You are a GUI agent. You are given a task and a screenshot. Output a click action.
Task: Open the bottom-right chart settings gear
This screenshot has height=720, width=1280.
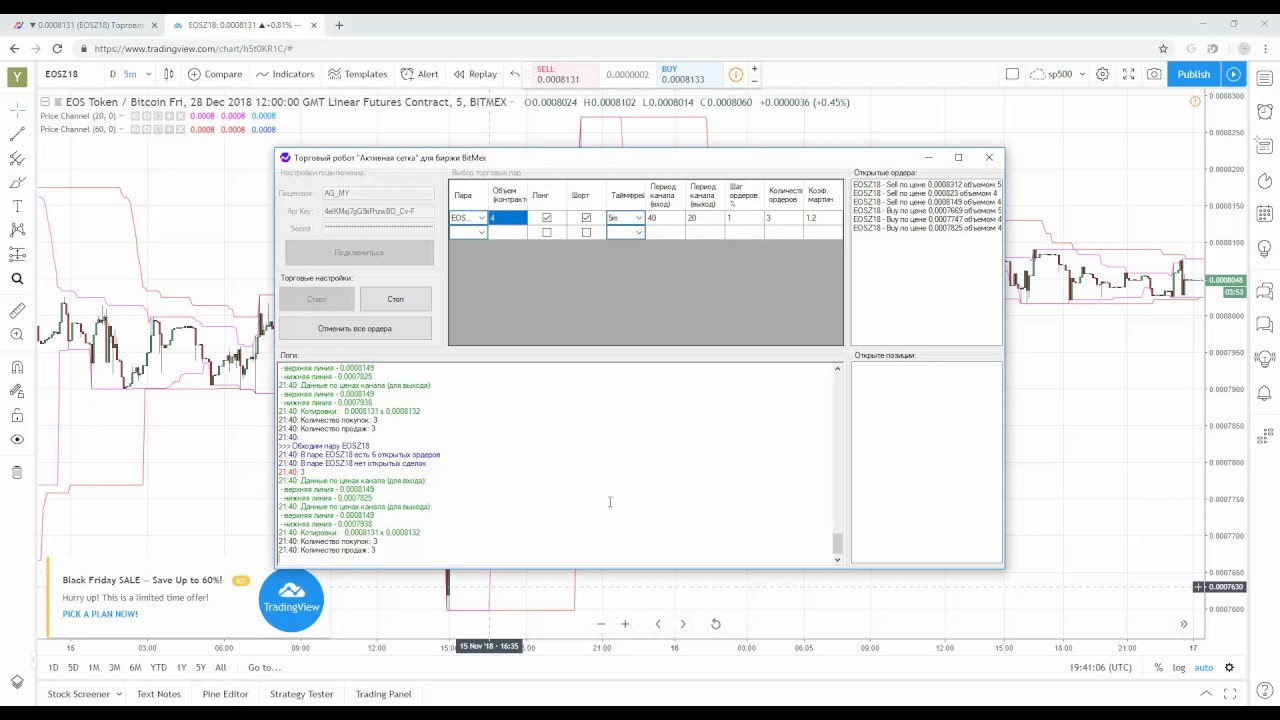tap(1229, 667)
